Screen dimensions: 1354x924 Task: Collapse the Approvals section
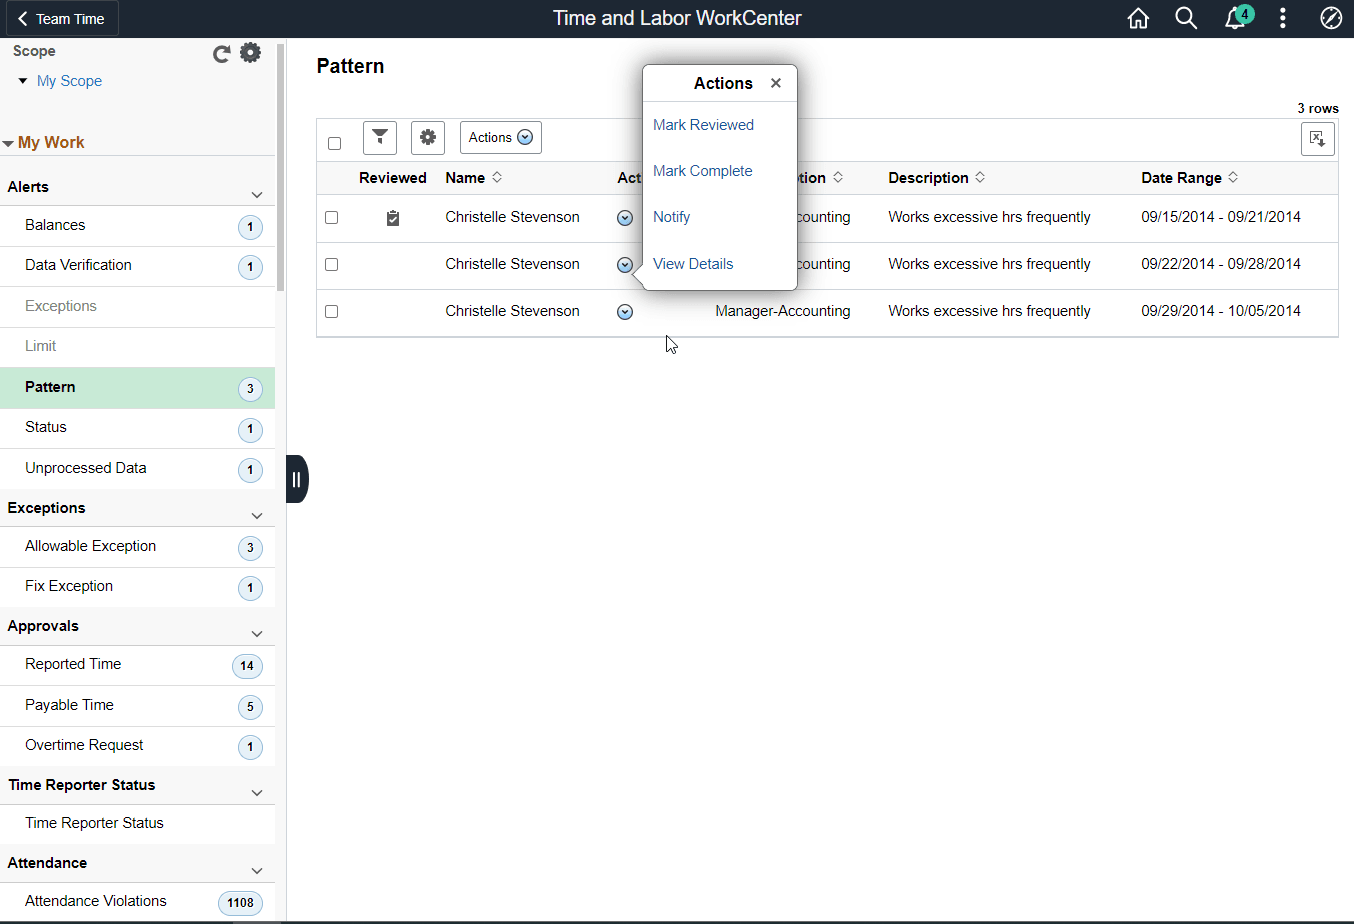pos(257,633)
